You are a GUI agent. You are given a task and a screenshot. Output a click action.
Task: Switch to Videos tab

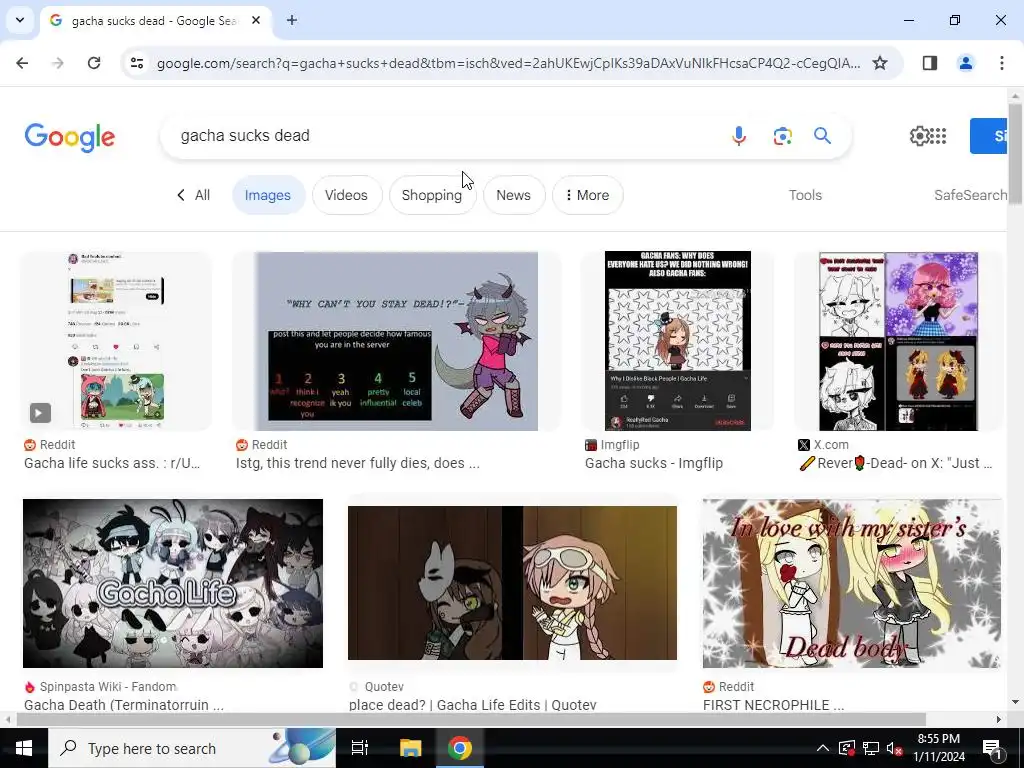tap(346, 195)
